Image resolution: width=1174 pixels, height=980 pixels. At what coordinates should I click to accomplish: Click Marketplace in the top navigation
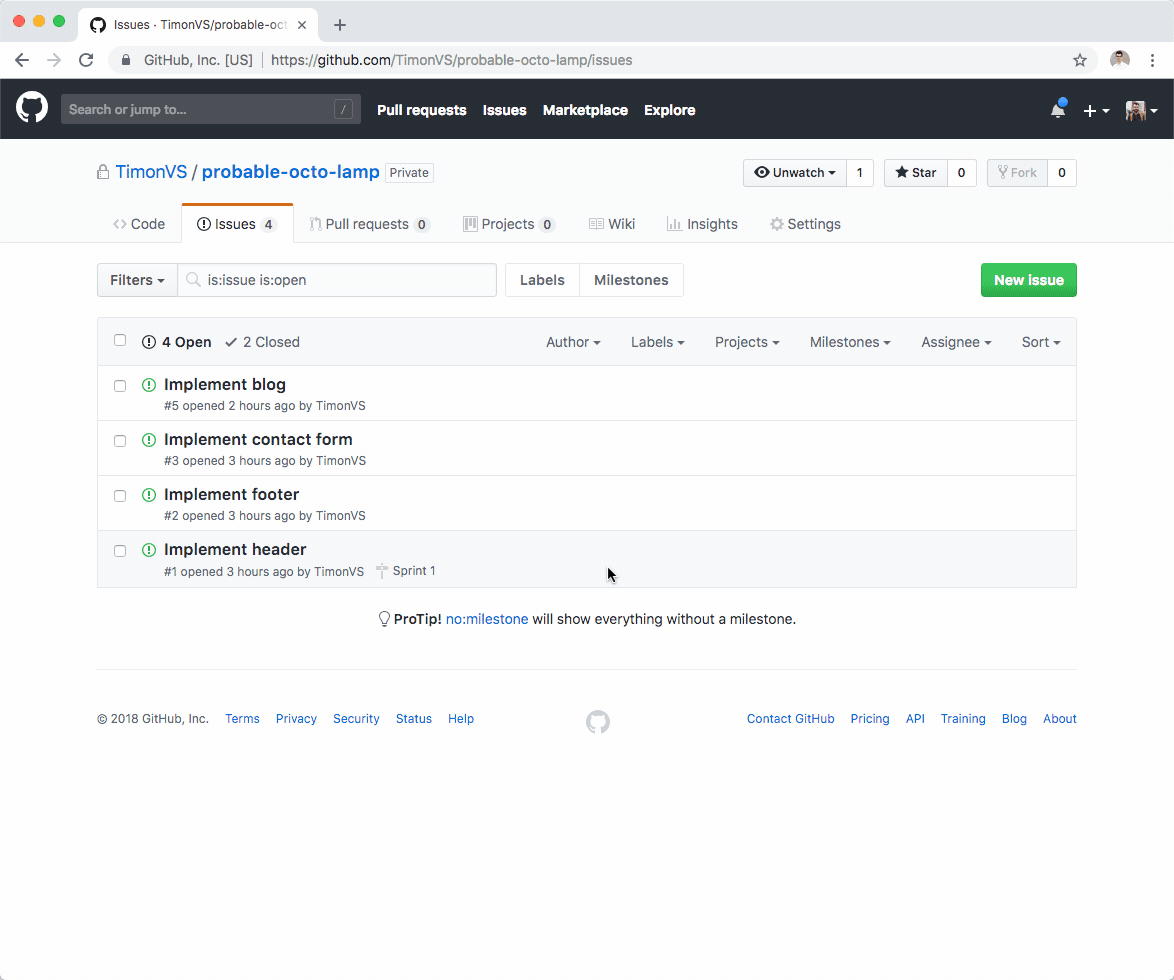click(x=586, y=110)
